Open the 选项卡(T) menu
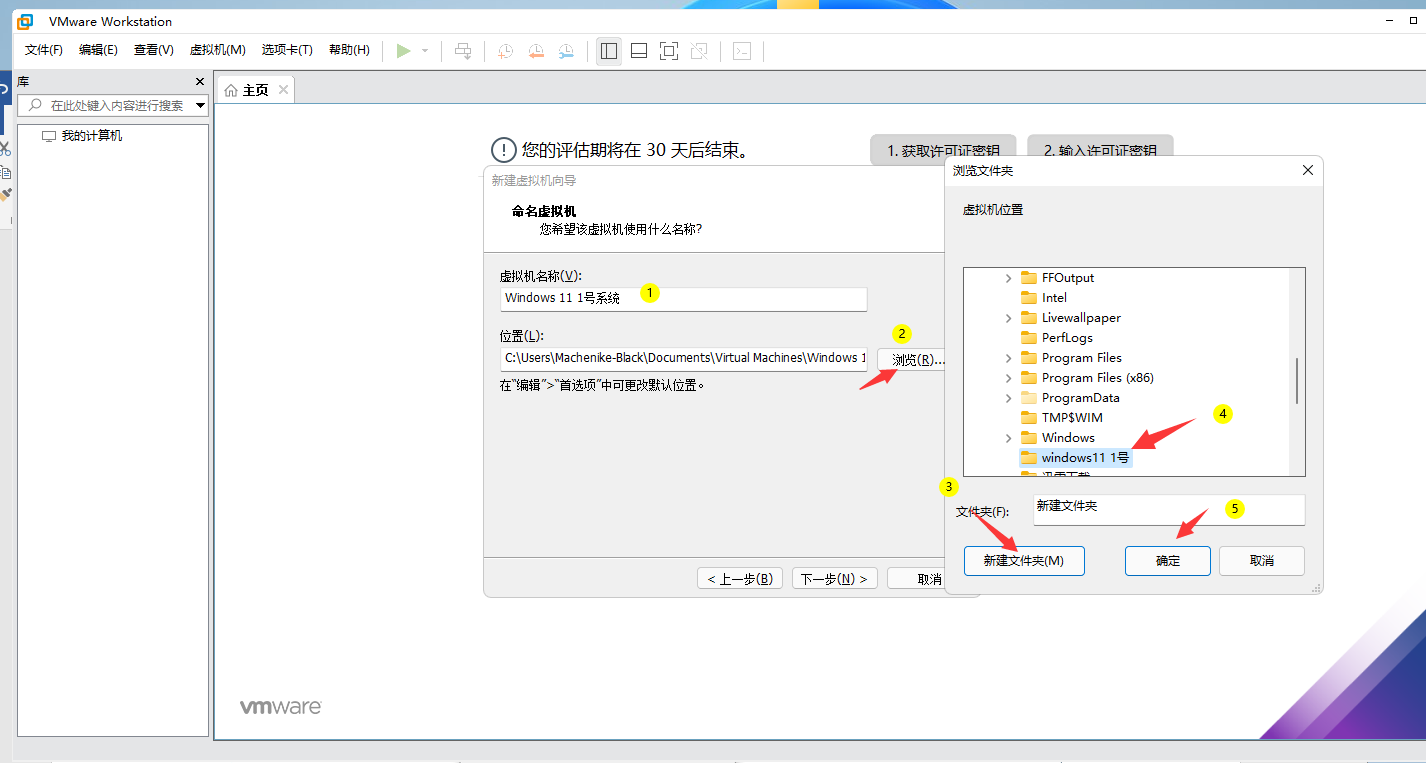 click(287, 50)
